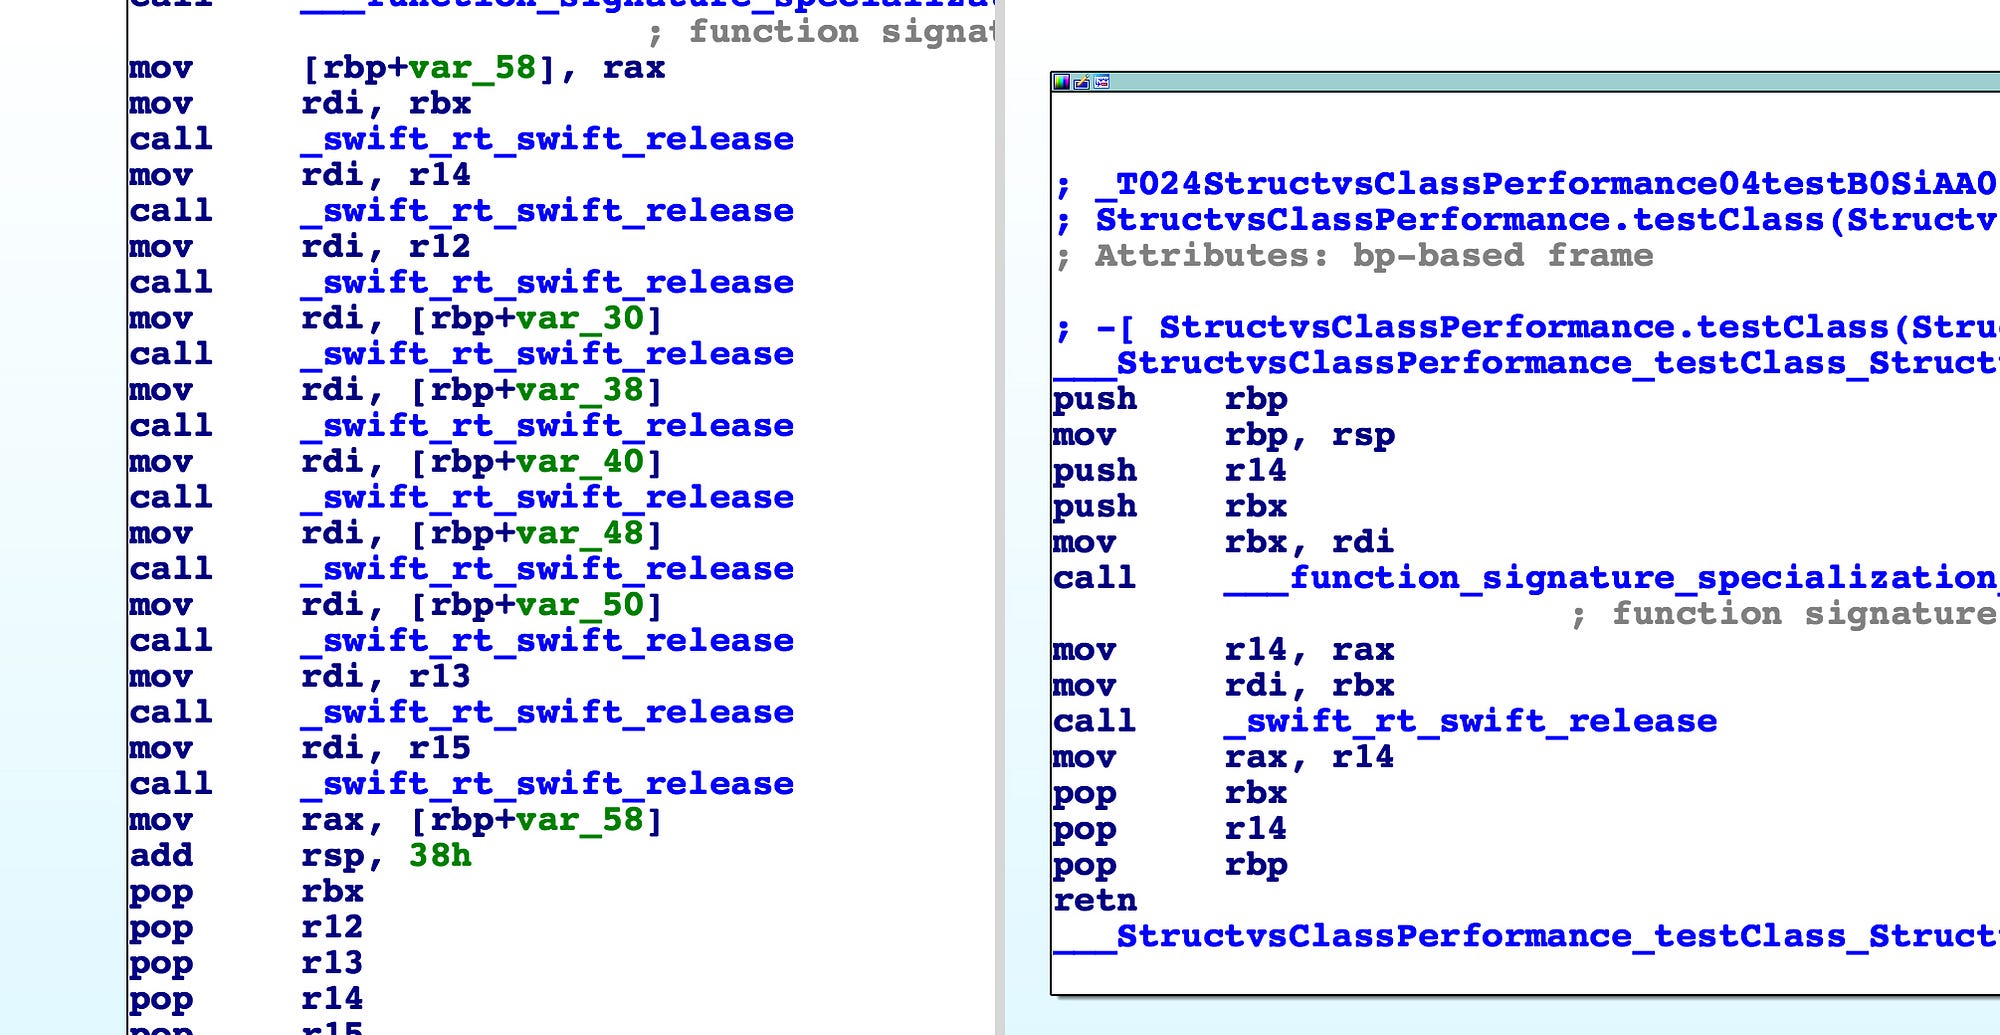Click the 'mov rdi, r12' instruction
Screen dimensions: 2000x1035
pos(300,247)
